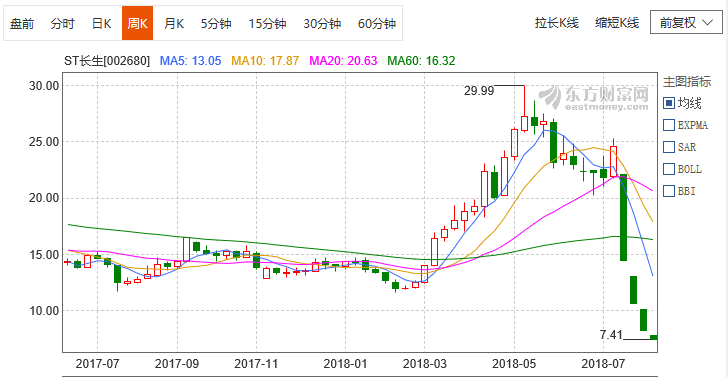Click the active 周K tab

click(x=137, y=23)
